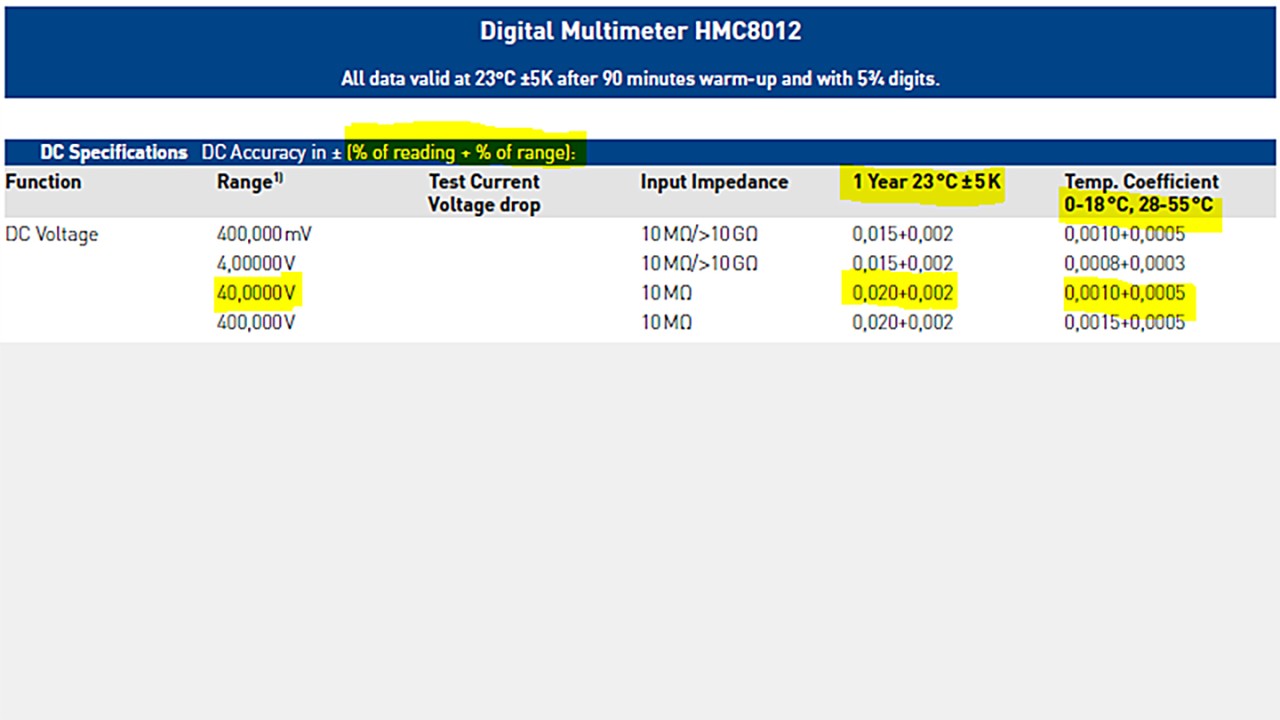Click the Function column header
1280x720 pixels.
43,182
